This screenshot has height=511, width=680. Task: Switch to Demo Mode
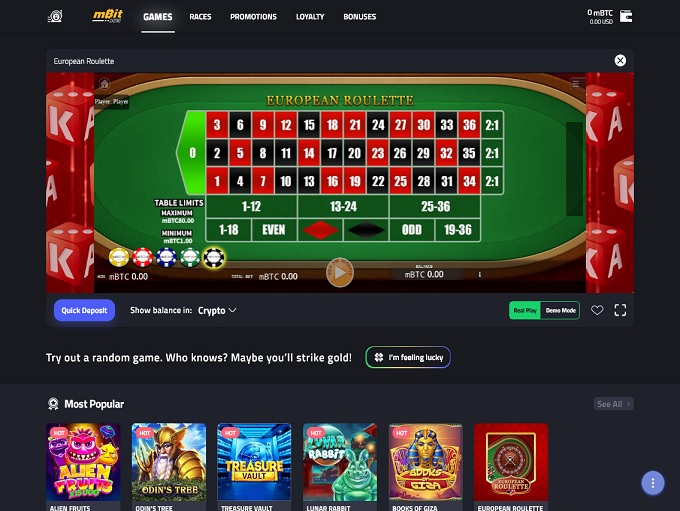[x=560, y=311]
